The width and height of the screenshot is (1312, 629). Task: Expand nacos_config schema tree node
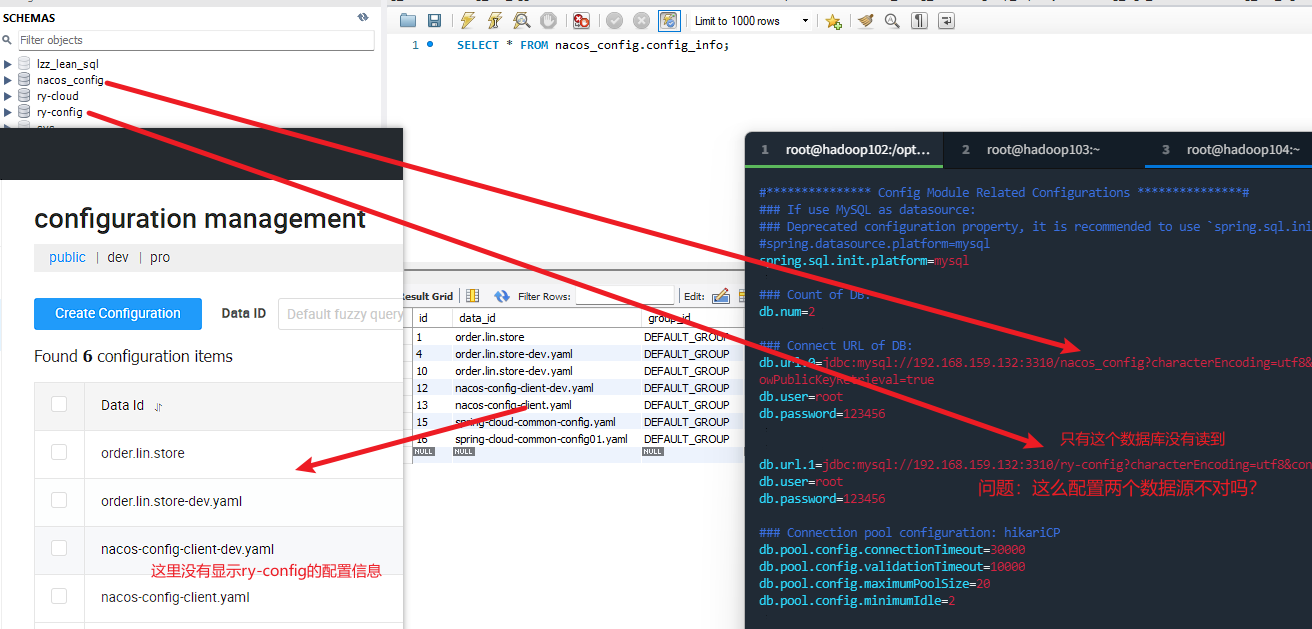8,80
